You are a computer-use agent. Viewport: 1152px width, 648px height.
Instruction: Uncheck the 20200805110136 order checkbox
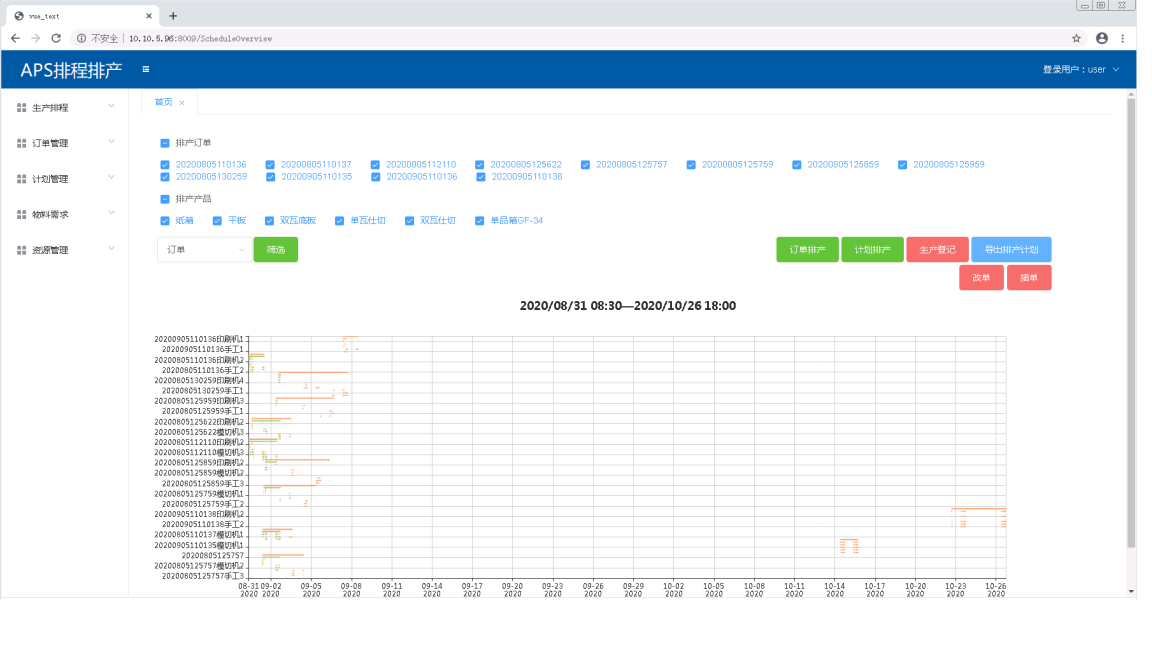click(165, 164)
